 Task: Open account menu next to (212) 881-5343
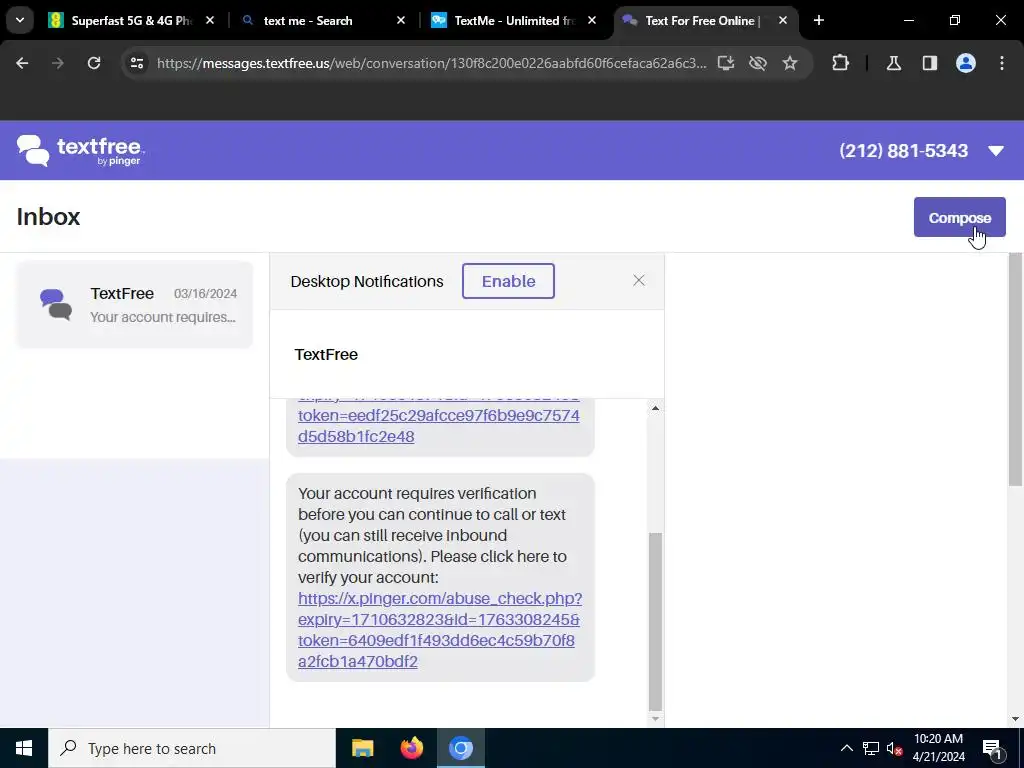tap(996, 151)
